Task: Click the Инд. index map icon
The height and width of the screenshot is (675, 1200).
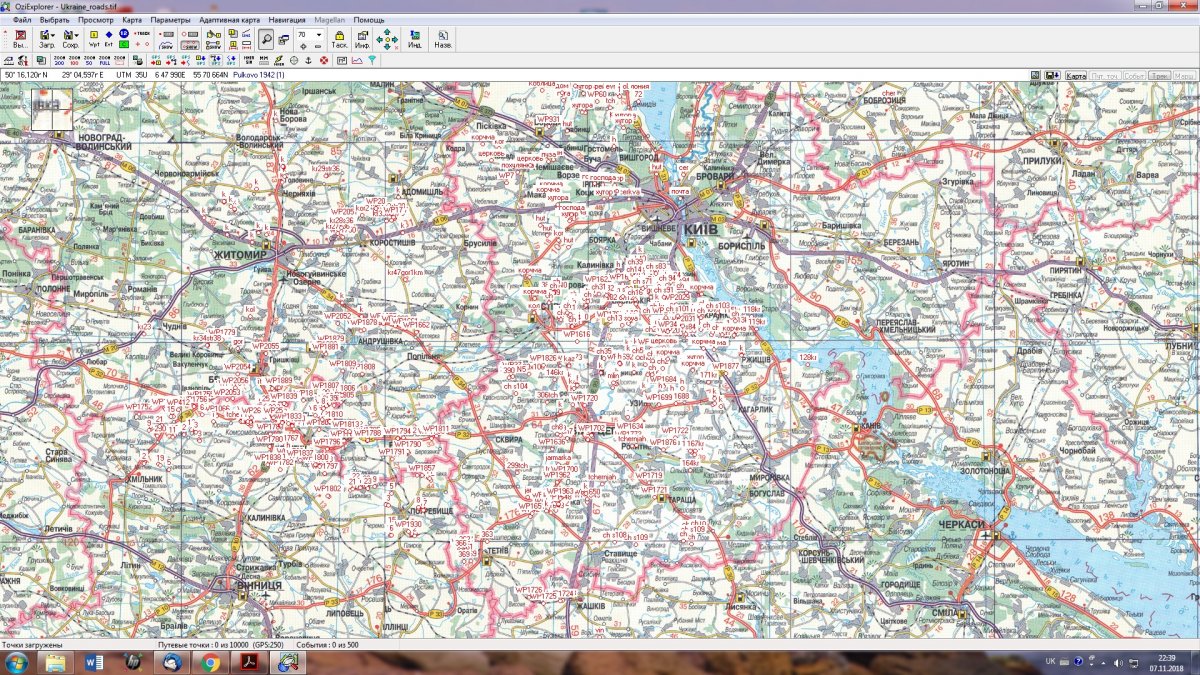Action: (x=414, y=39)
